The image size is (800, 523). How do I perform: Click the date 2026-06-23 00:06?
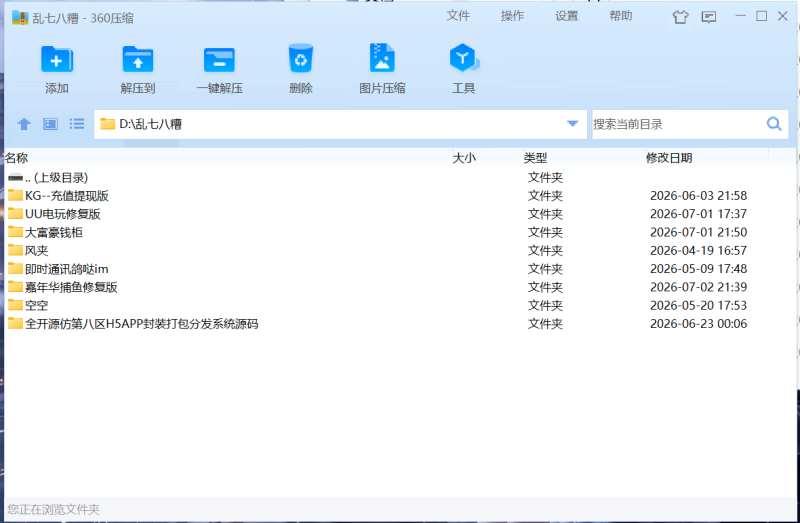[698, 323]
